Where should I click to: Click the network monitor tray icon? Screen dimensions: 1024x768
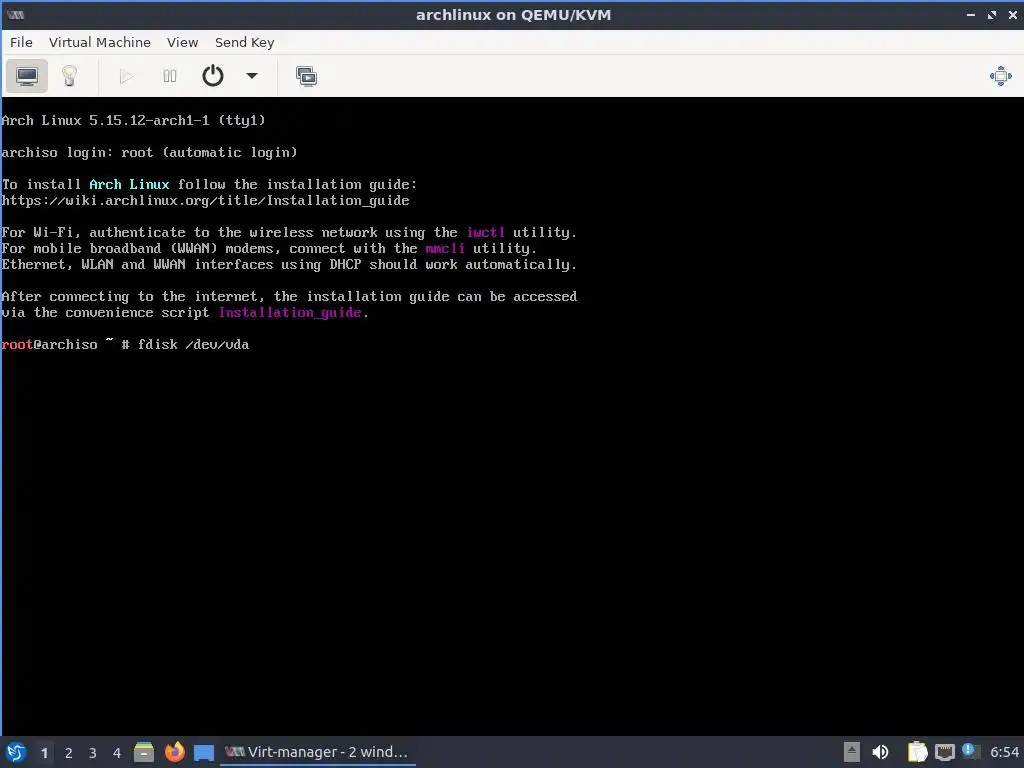944,752
